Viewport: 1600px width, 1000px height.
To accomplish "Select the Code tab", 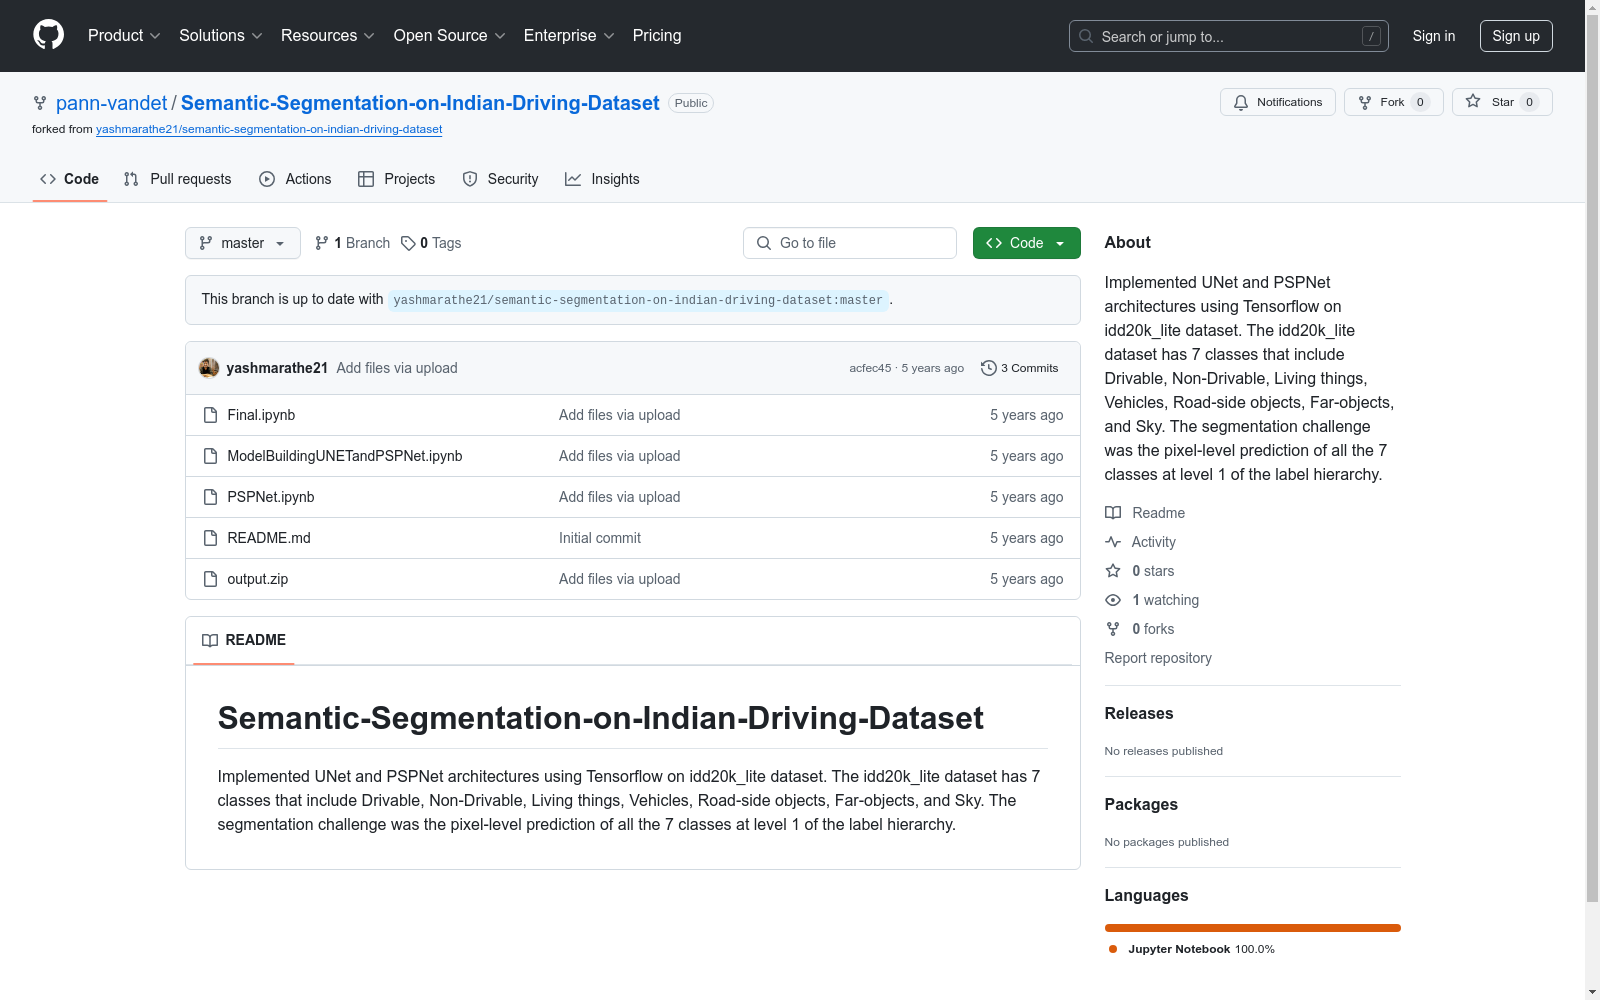I will (x=70, y=179).
